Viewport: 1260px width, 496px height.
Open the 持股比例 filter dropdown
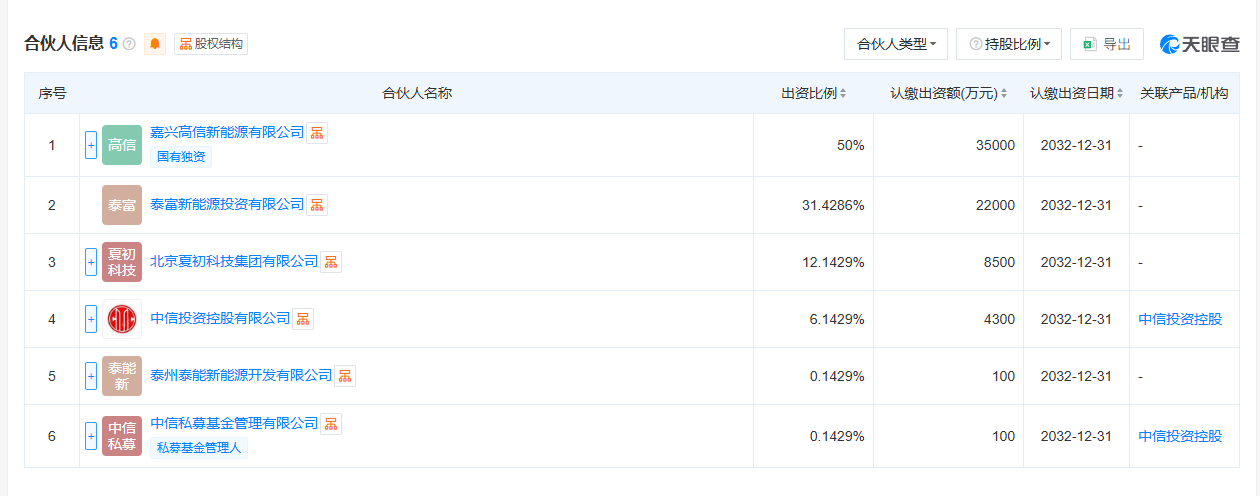pyautogui.click(x=1009, y=44)
